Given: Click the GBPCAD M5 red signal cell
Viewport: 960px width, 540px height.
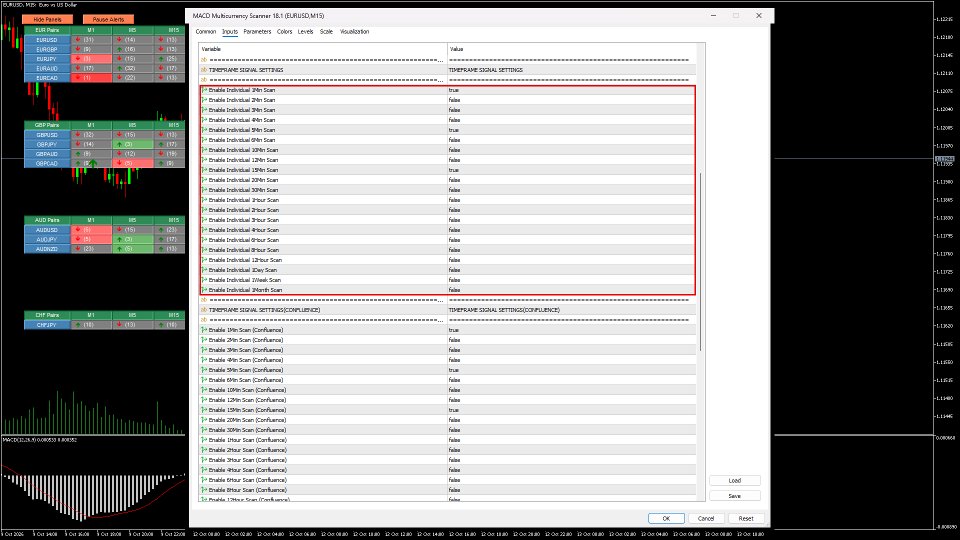Looking at the screenshot, I should point(133,163).
